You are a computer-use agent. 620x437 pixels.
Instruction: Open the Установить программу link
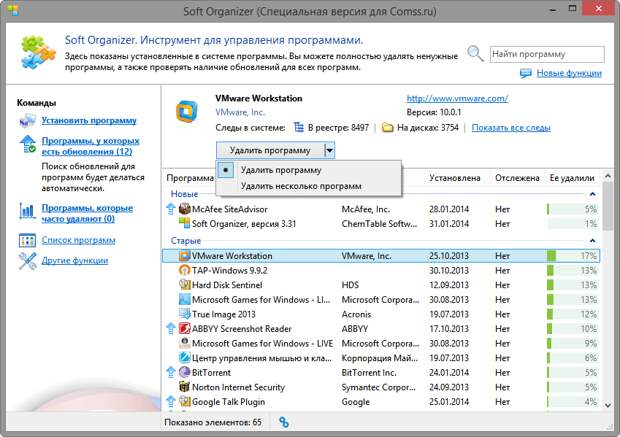coord(89,120)
